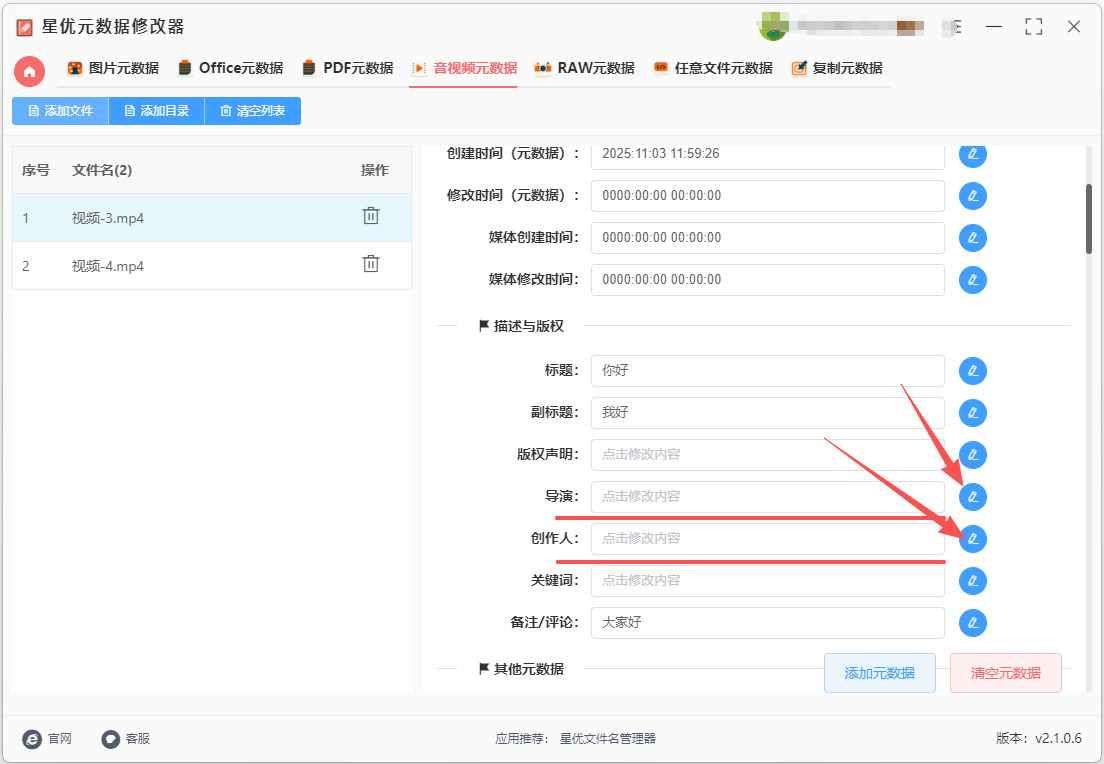Edit the 修改时间（元数据） value icon
The image size is (1104, 764).
click(x=973, y=196)
